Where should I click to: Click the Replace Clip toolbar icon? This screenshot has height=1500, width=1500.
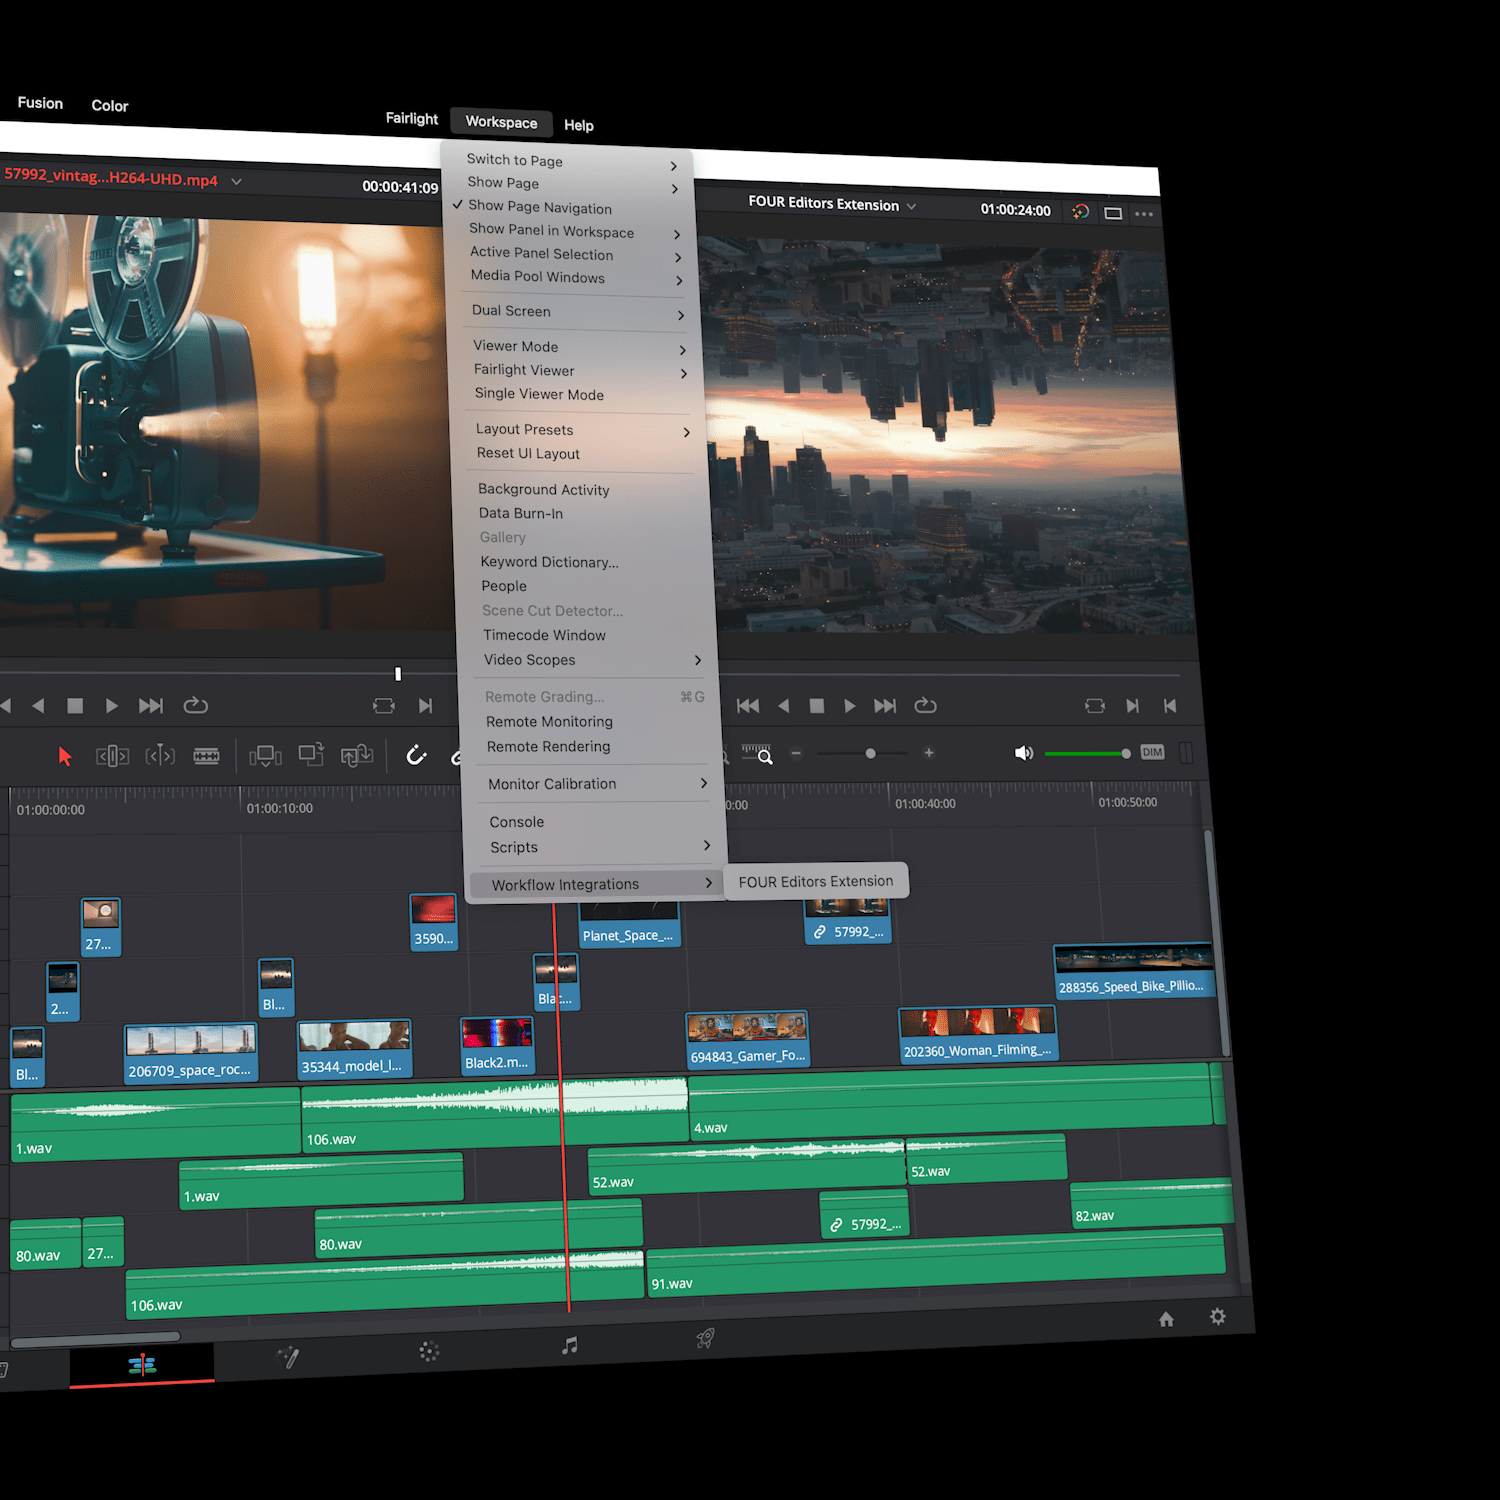[x=357, y=755]
